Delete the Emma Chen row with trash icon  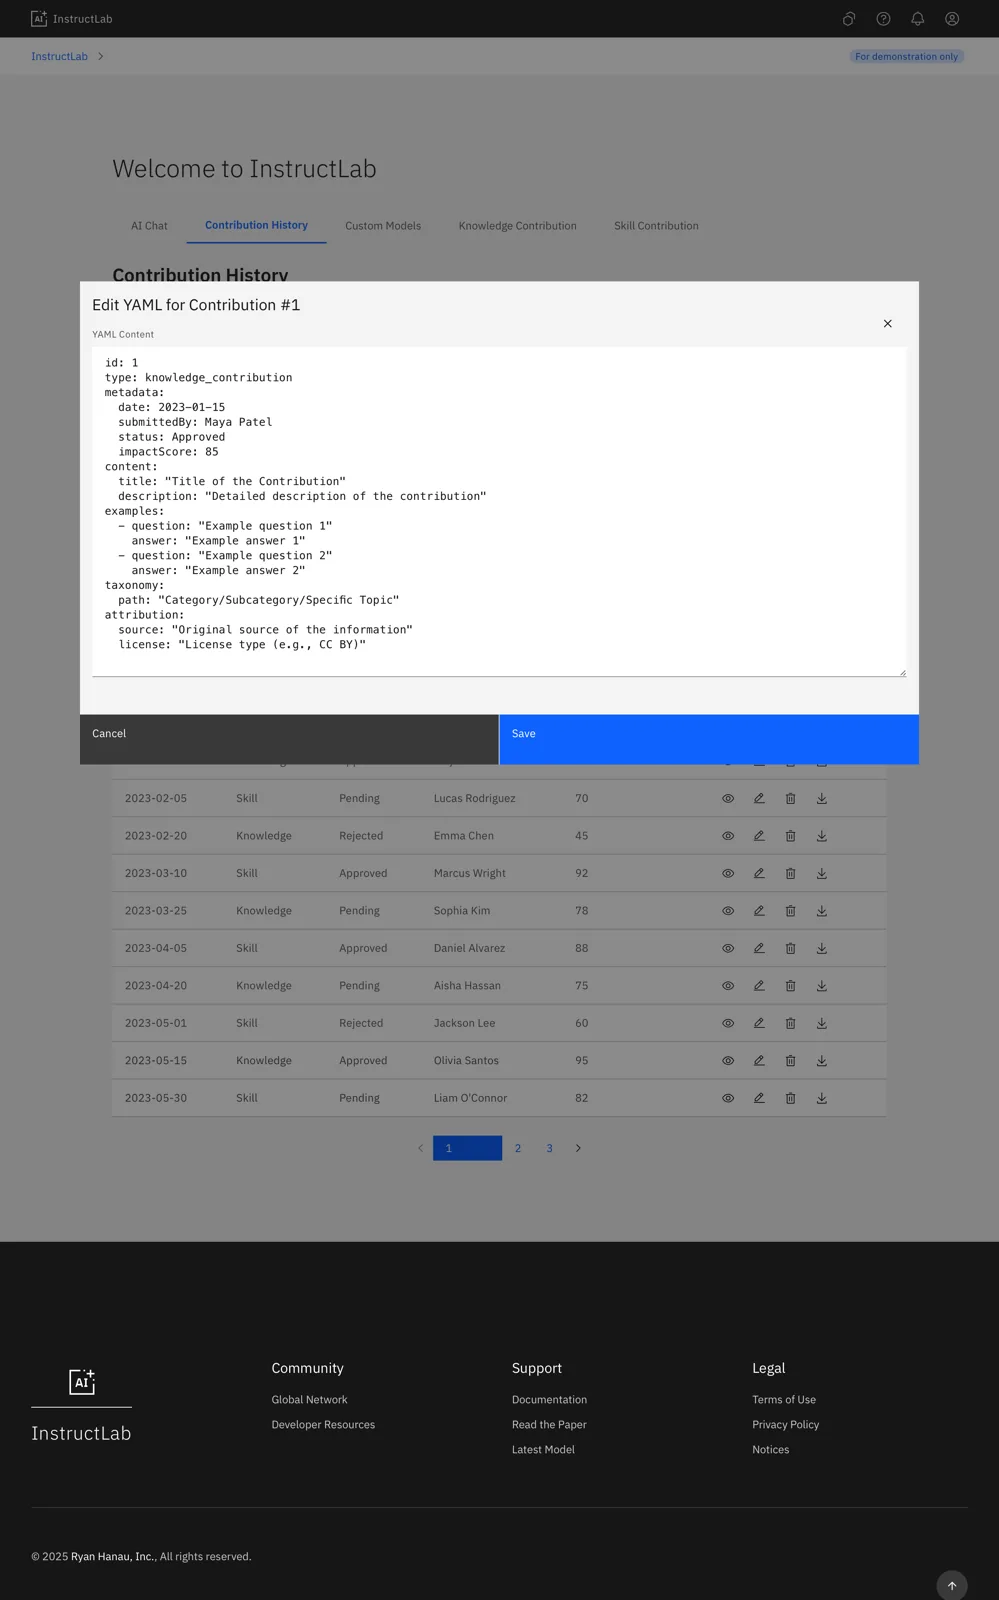790,836
